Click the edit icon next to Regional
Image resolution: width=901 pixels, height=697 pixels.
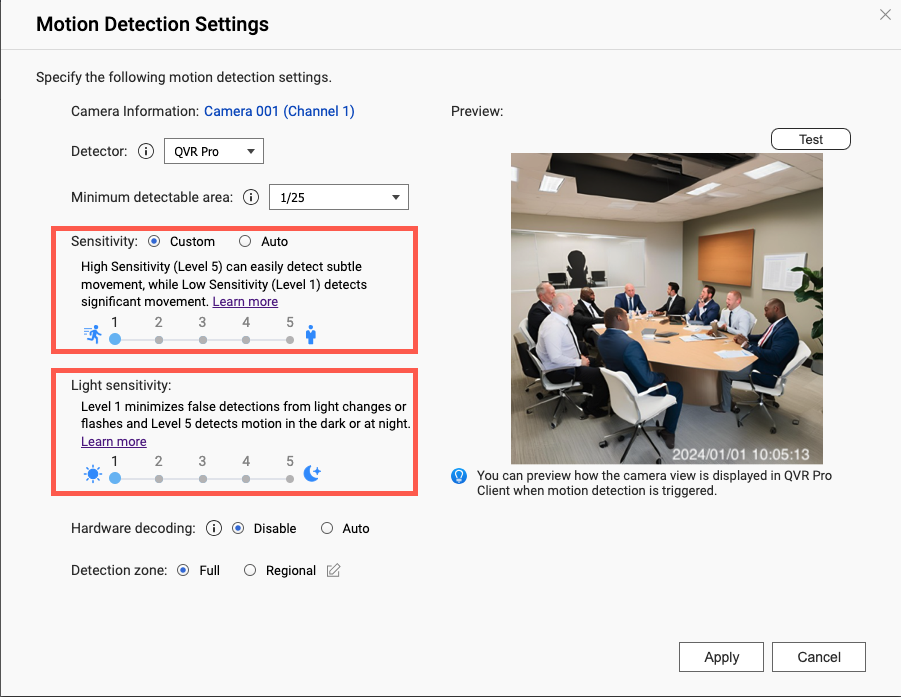point(334,571)
